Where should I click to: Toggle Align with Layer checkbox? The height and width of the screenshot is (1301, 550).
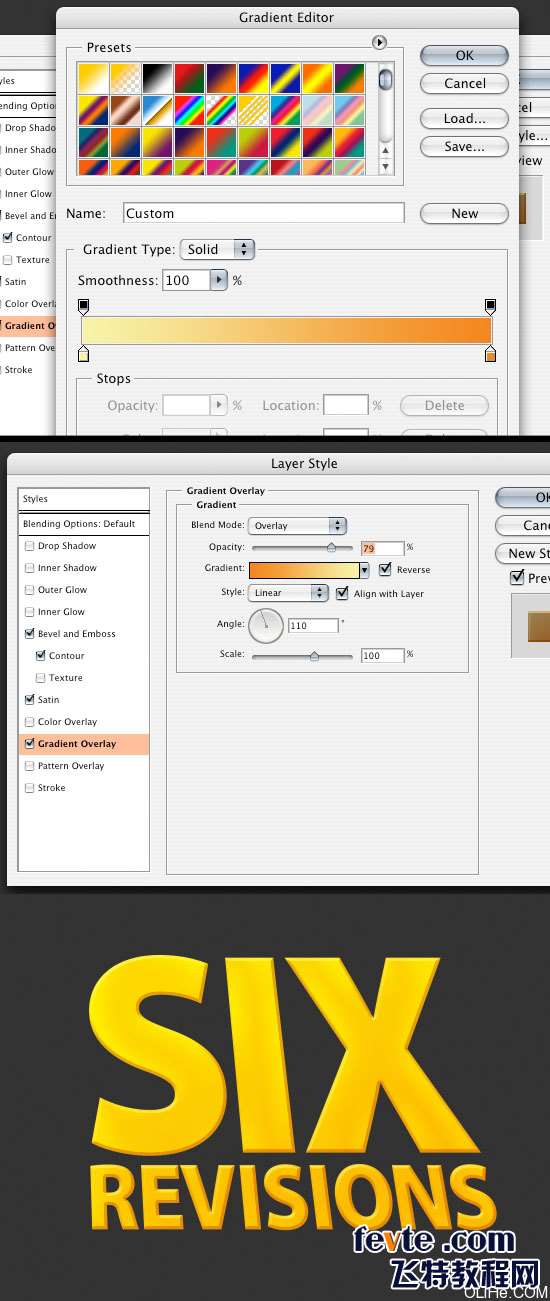point(343,593)
